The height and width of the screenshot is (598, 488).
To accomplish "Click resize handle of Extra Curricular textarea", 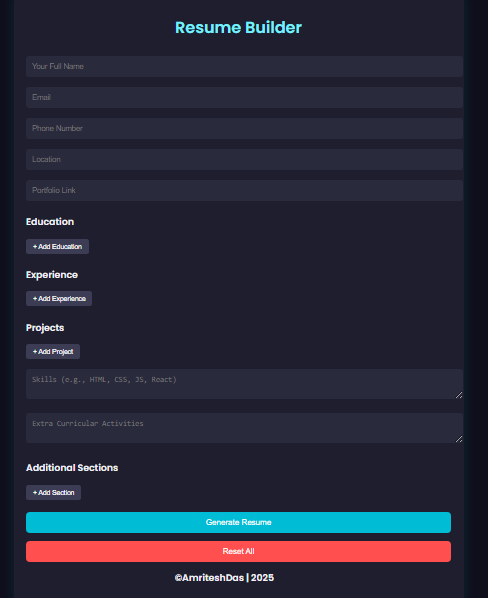I will click(x=459, y=439).
